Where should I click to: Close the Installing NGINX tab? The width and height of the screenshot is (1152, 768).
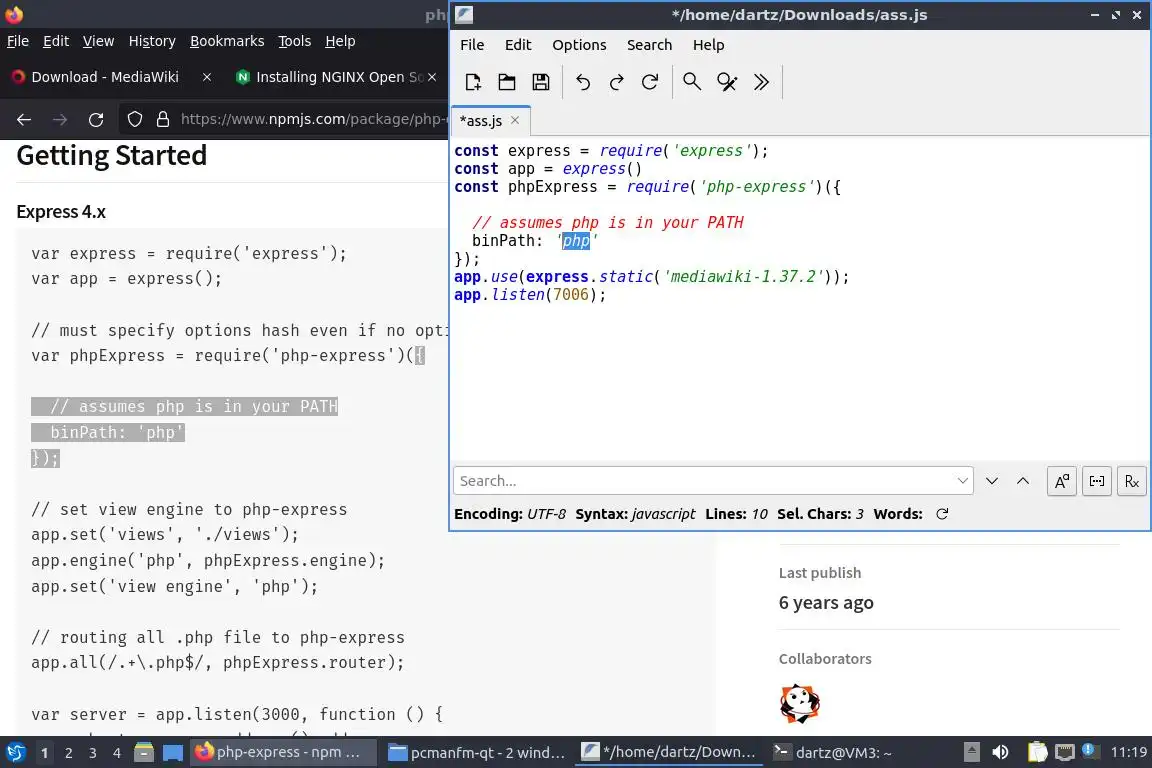click(432, 76)
